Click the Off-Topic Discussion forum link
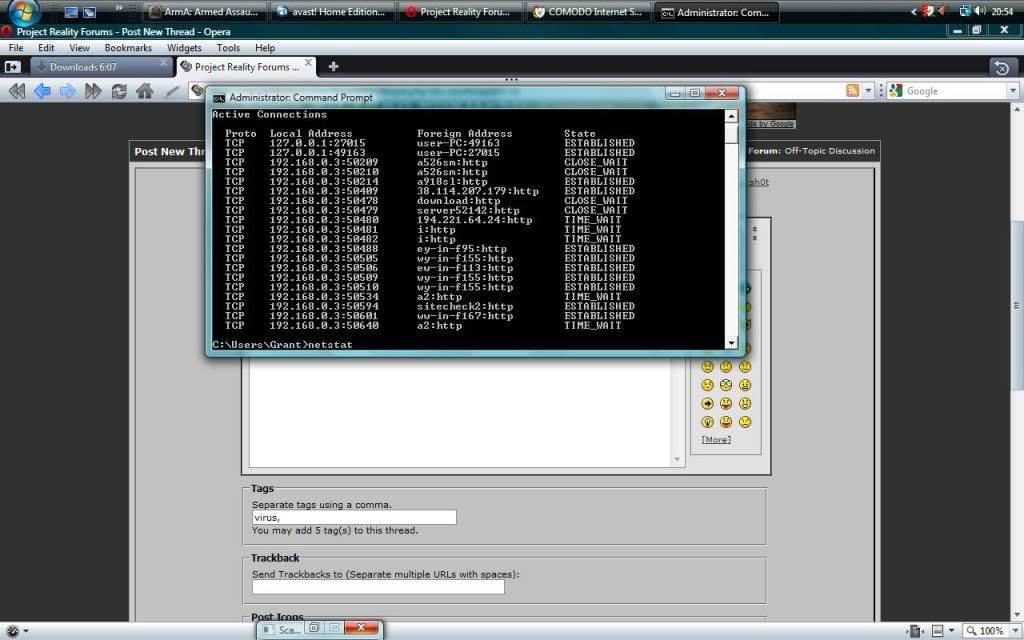Viewport: 1024px width, 640px height. 829,151
